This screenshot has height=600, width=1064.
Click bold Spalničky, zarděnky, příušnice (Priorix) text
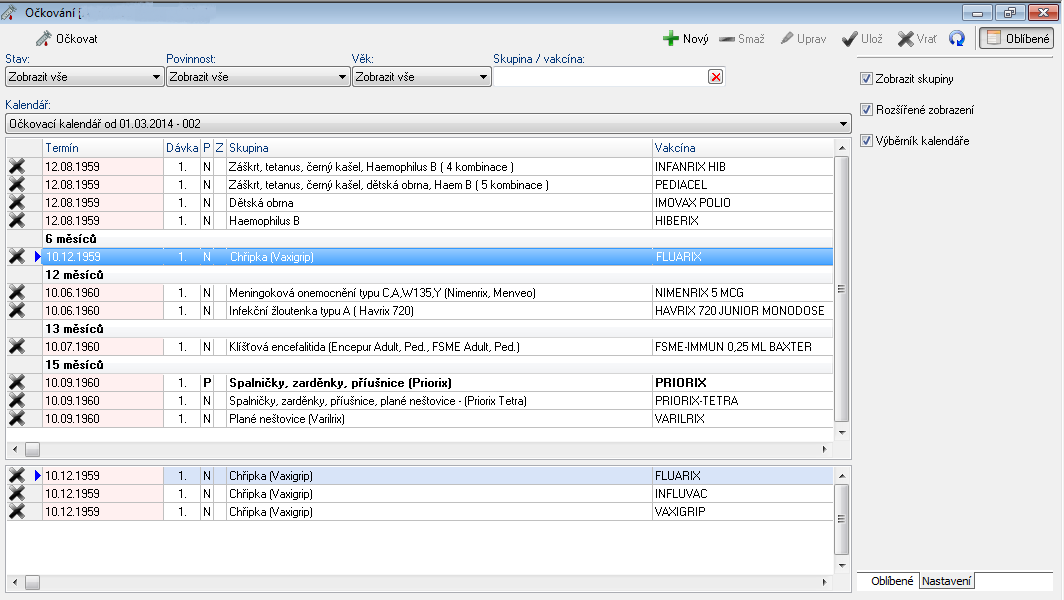tap(340, 383)
